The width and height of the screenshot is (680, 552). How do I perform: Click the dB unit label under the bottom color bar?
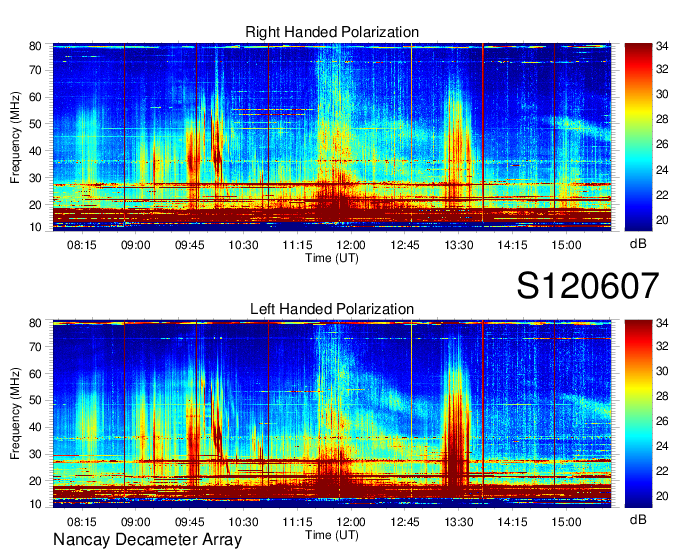click(638, 520)
